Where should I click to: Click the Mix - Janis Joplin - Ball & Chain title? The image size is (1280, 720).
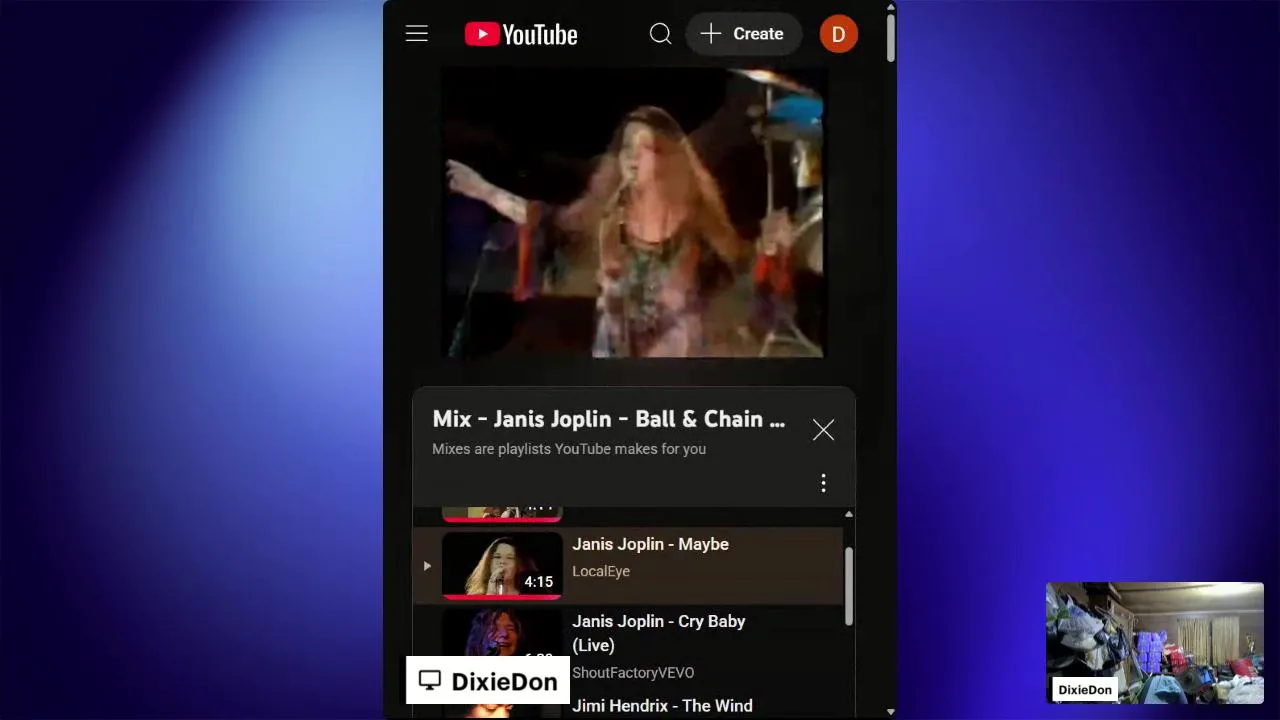(608, 419)
